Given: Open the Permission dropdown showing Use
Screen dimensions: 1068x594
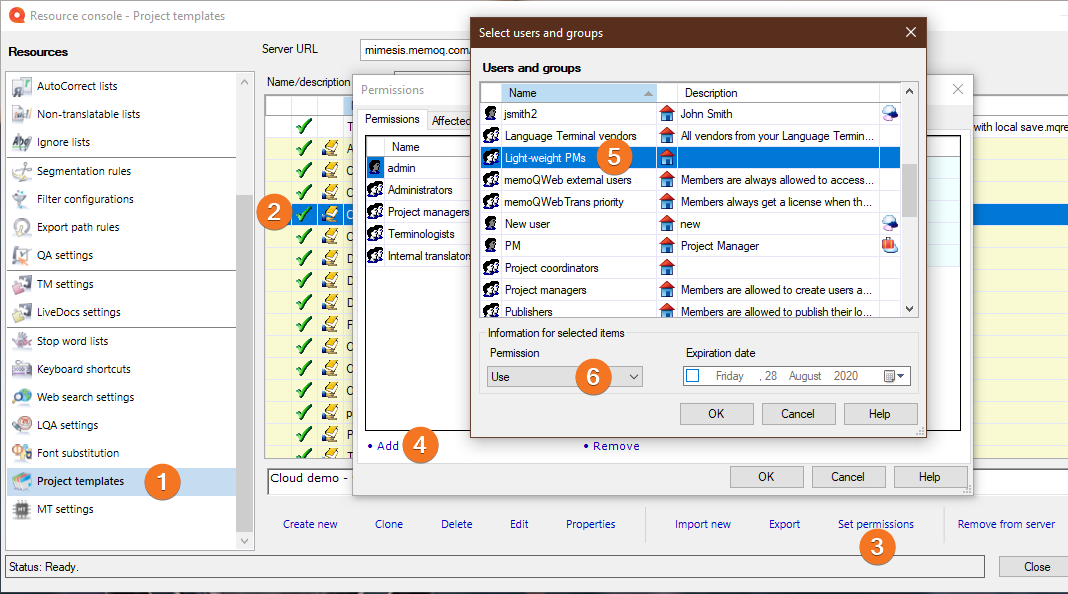Looking at the screenshot, I should pyautogui.click(x=565, y=377).
